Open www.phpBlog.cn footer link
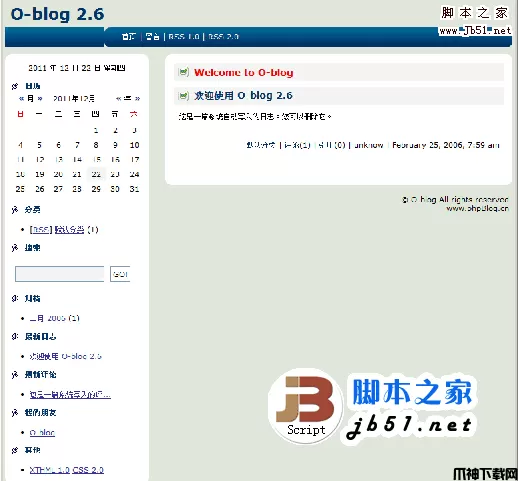This screenshot has height=481, width=518. pos(477,208)
